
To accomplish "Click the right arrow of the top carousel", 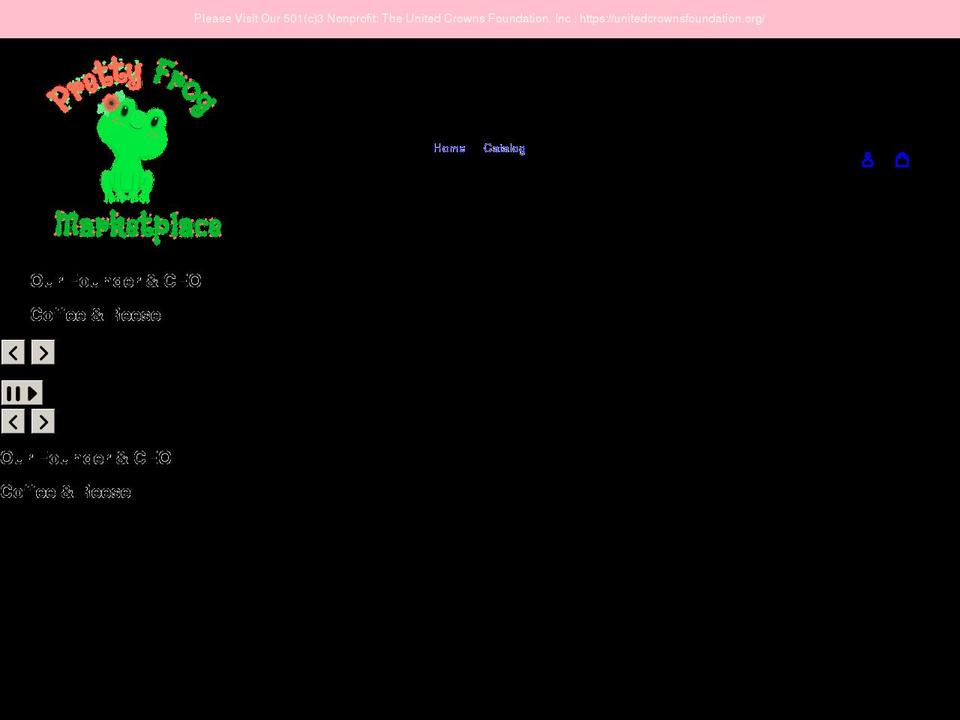I will tap(43, 352).
